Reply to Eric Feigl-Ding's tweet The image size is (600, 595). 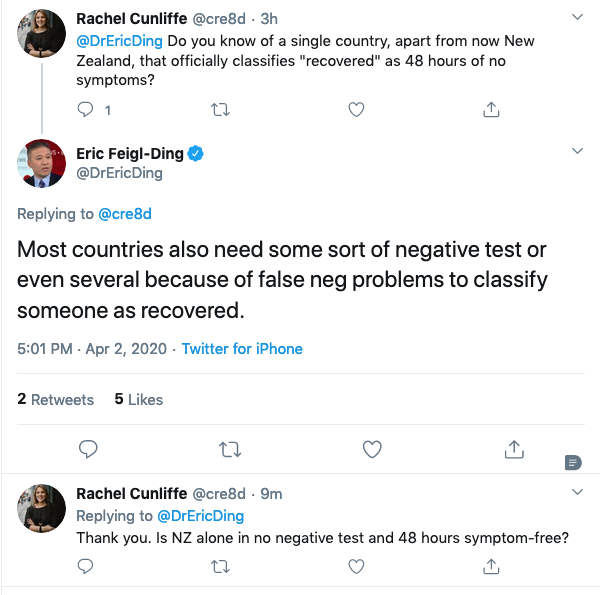pos(87,449)
